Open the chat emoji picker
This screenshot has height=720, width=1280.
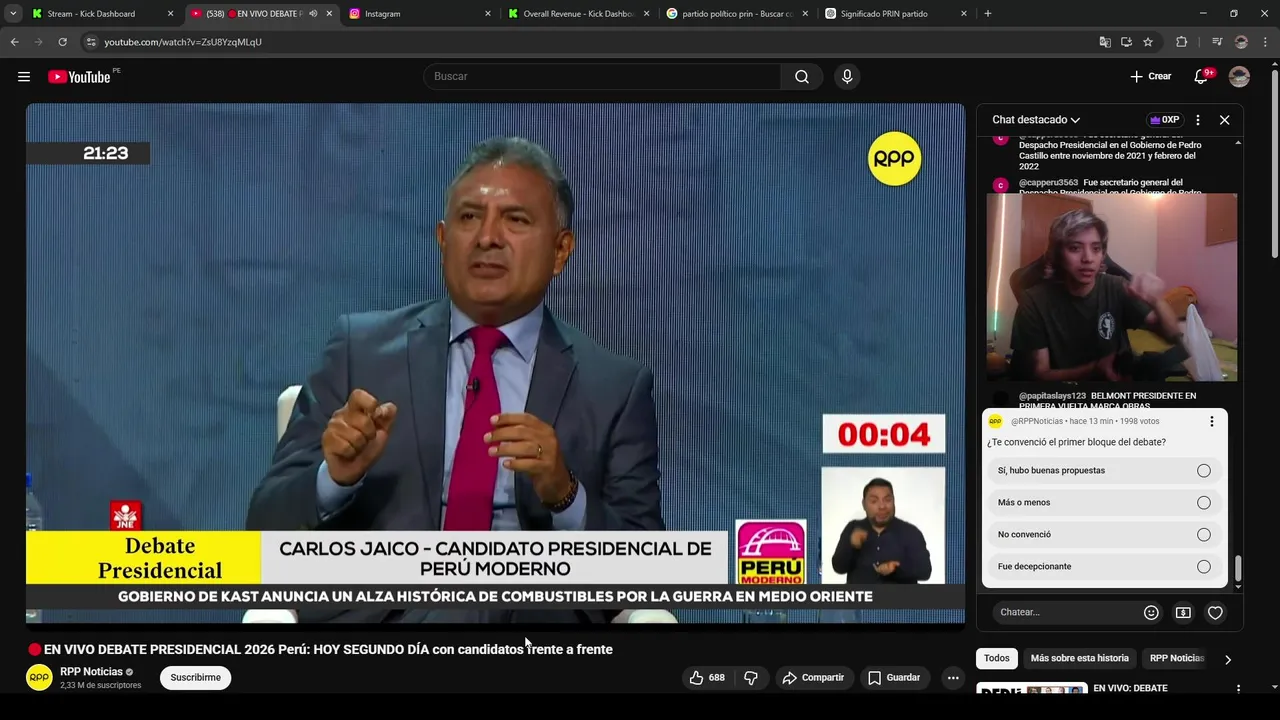pyautogui.click(x=1151, y=612)
